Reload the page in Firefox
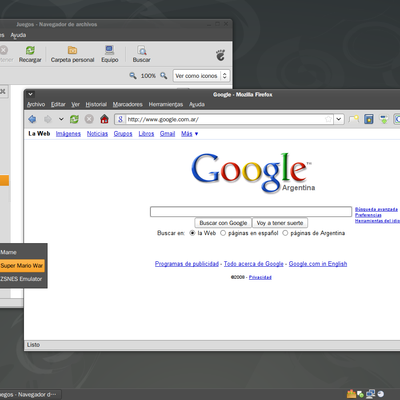 74,119
